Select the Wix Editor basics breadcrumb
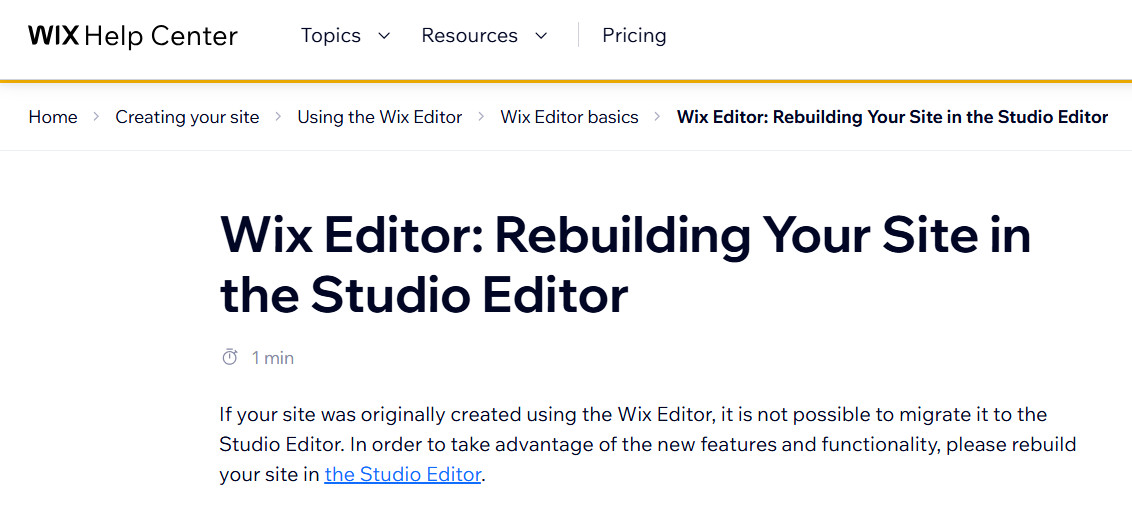The height and width of the screenshot is (505, 1132). pyautogui.click(x=569, y=117)
